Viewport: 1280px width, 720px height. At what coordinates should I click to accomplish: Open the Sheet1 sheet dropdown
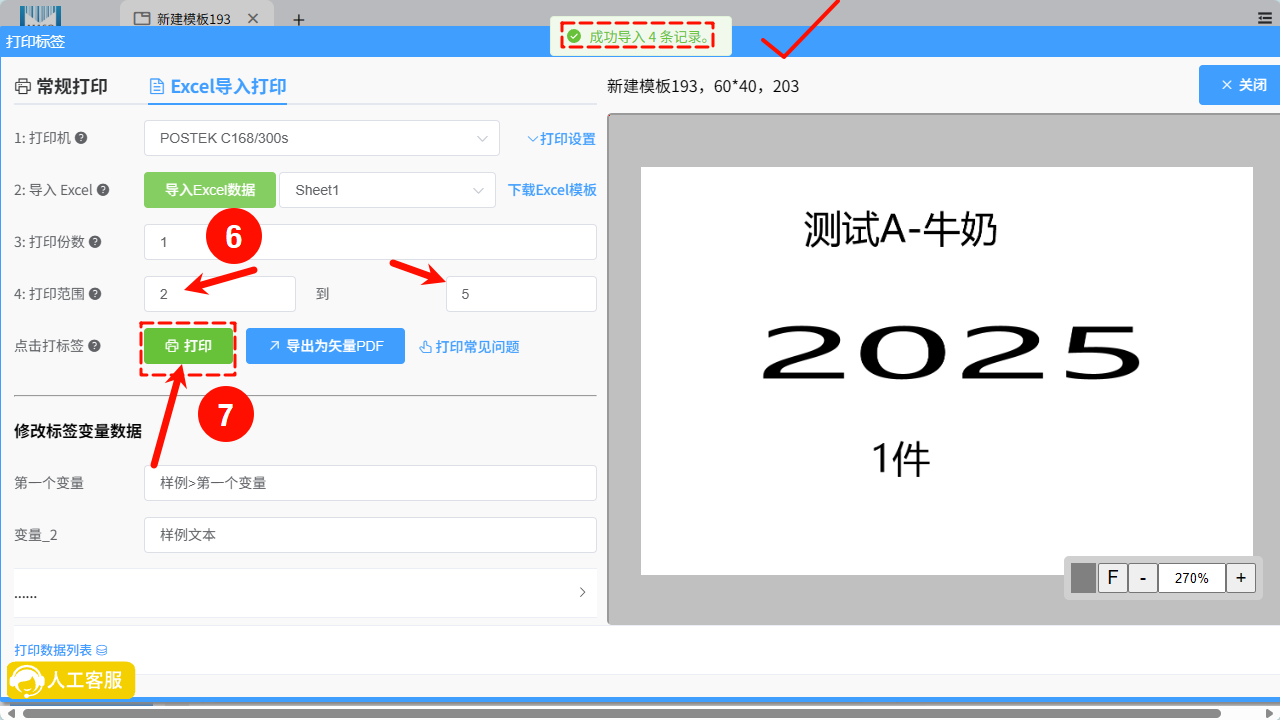point(387,190)
